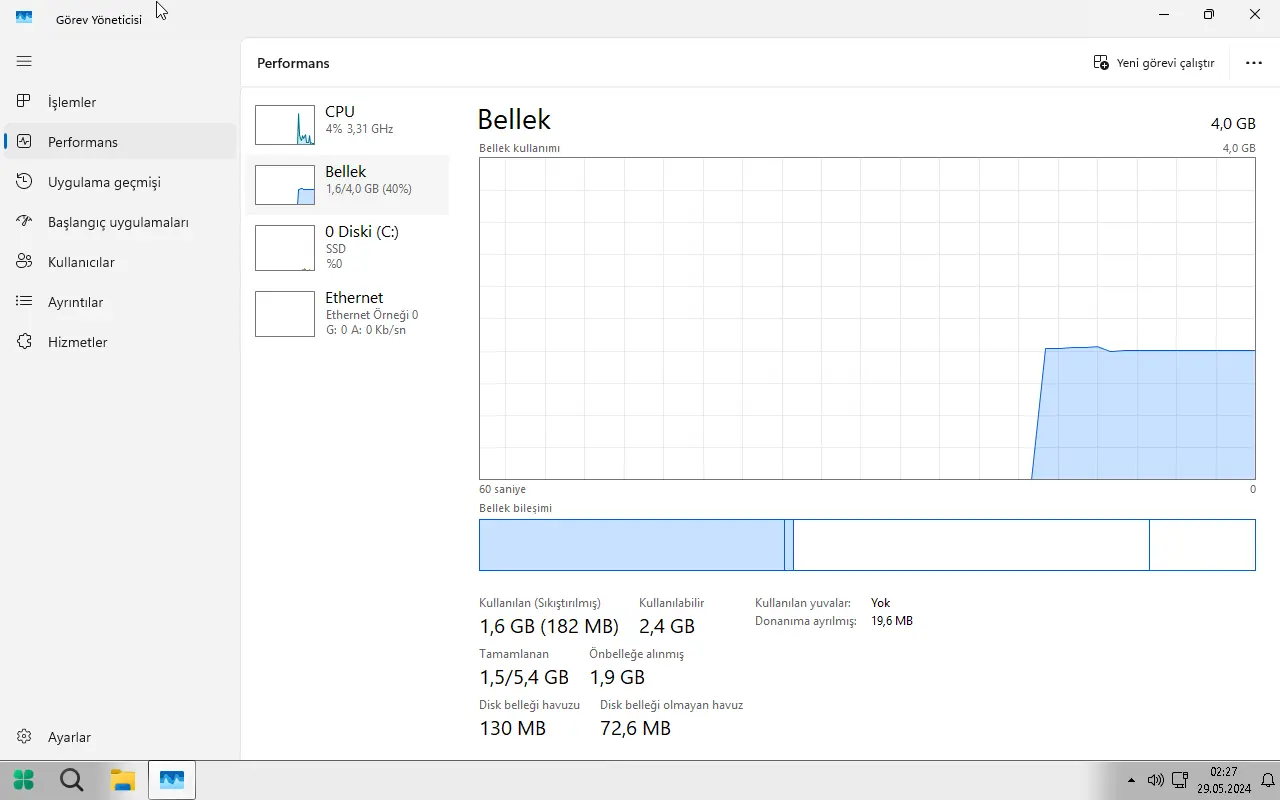Open Hizmetler services icon
1280x800 pixels.
pyautogui.click(x=24, y=342)
